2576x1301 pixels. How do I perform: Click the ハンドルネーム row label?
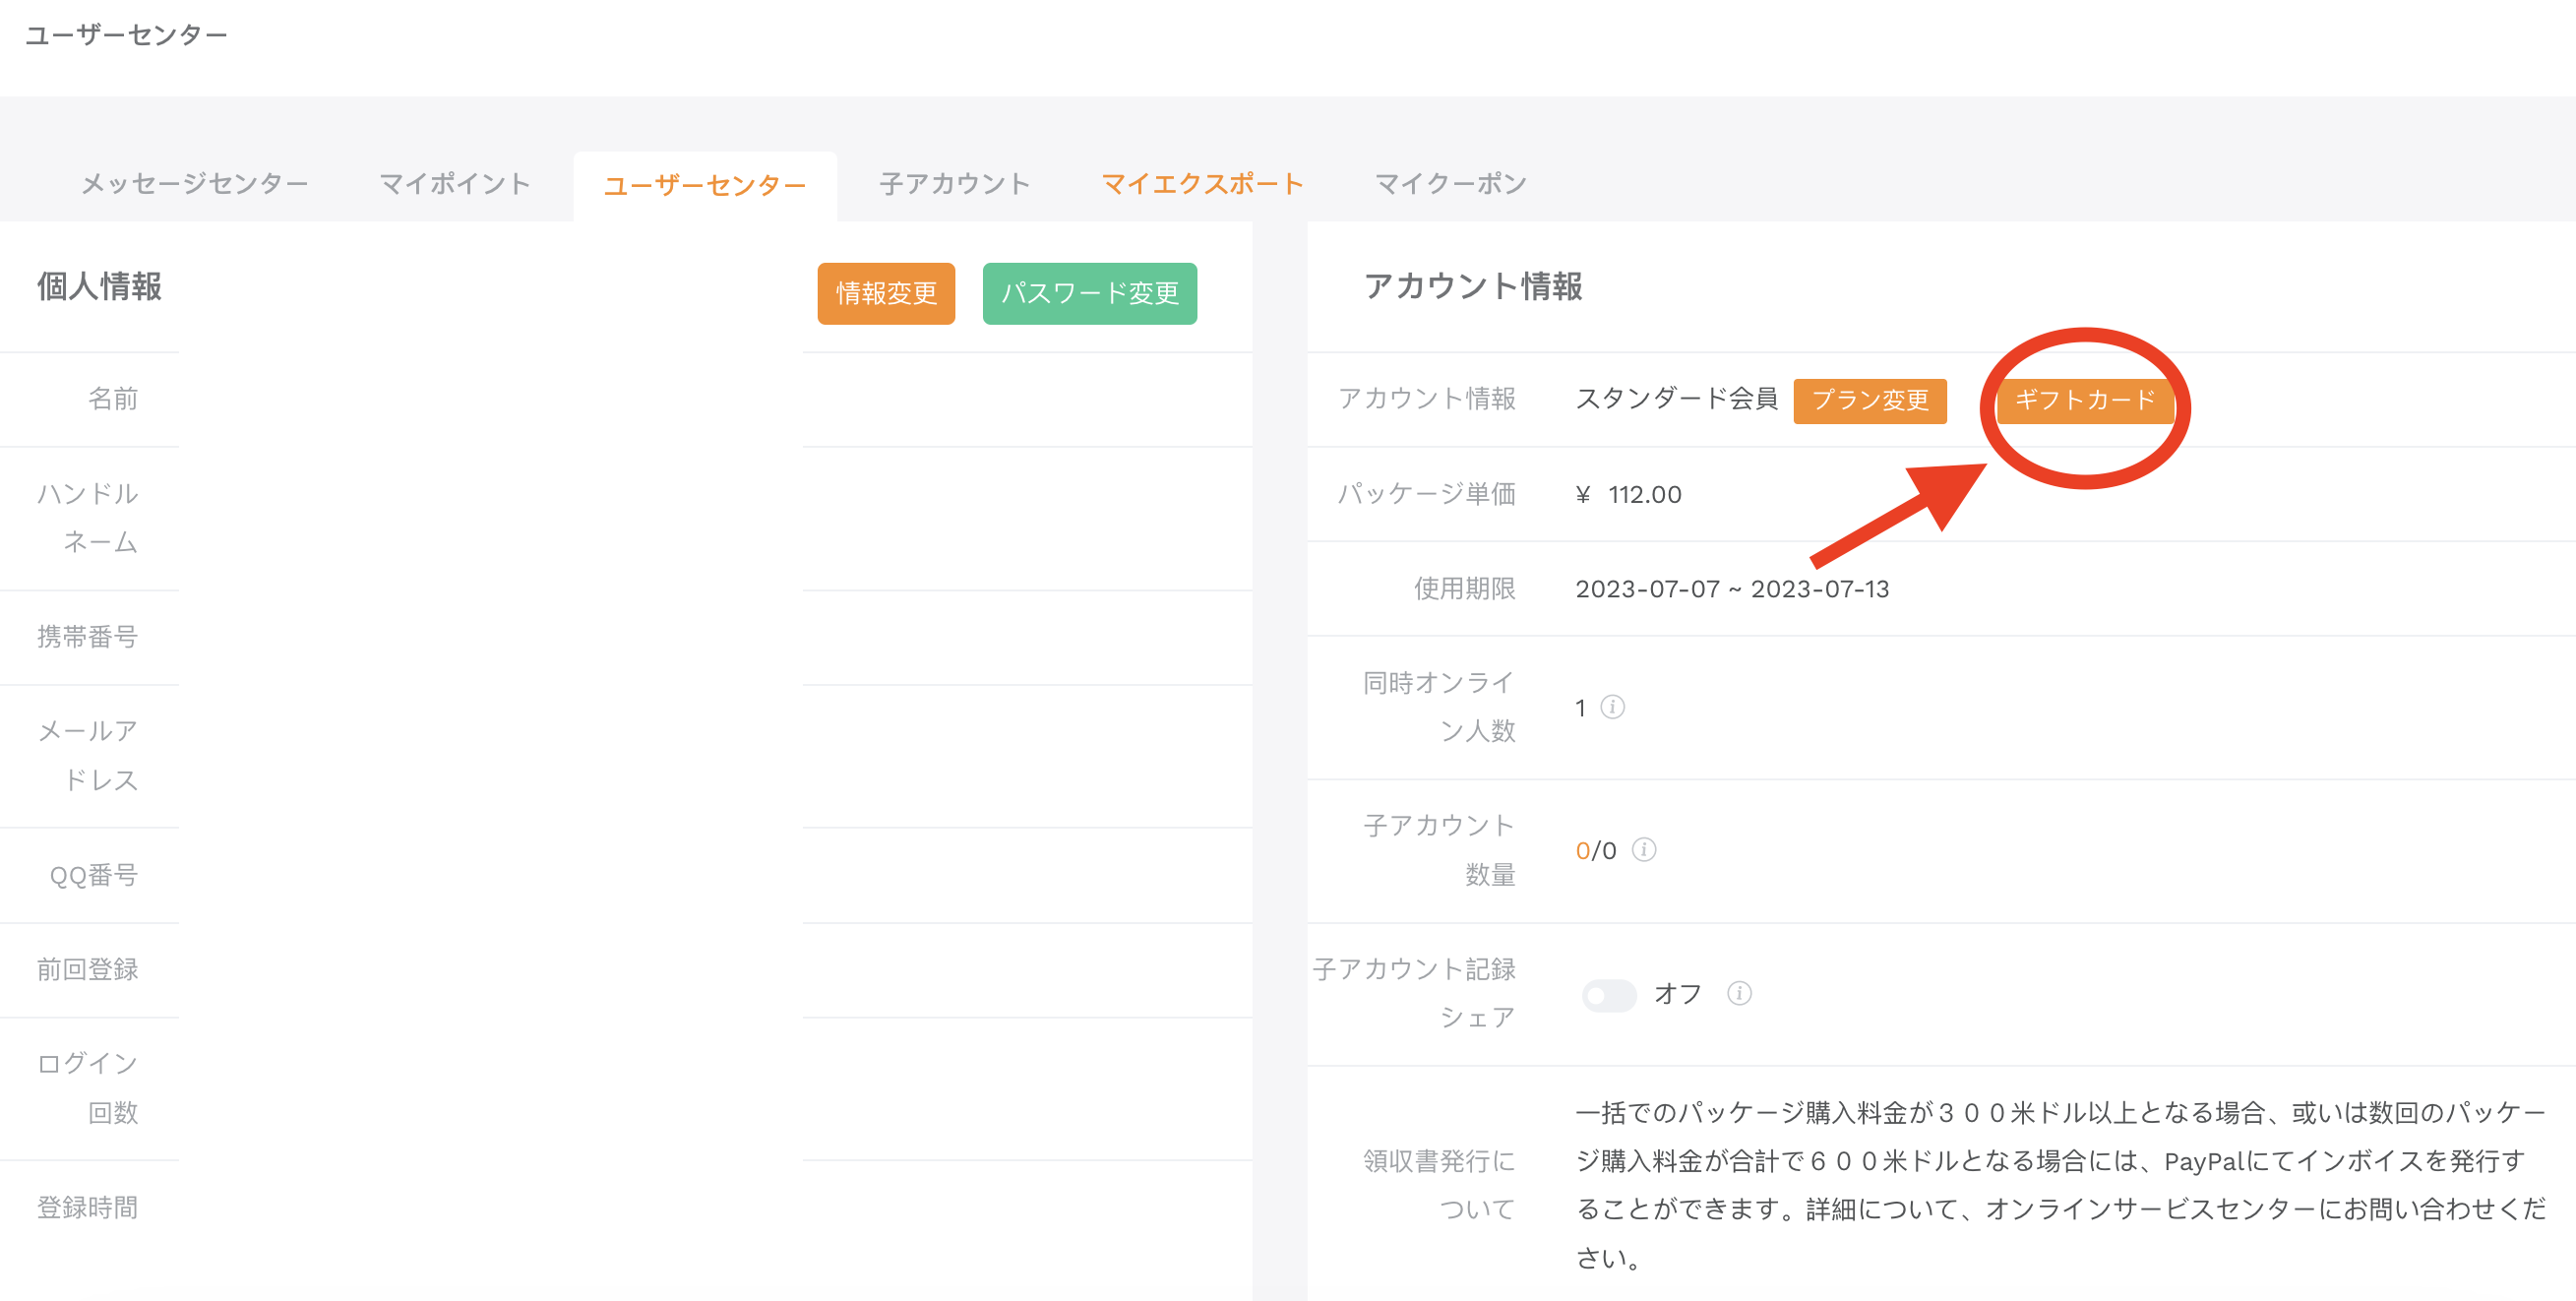tap(88, 518)
